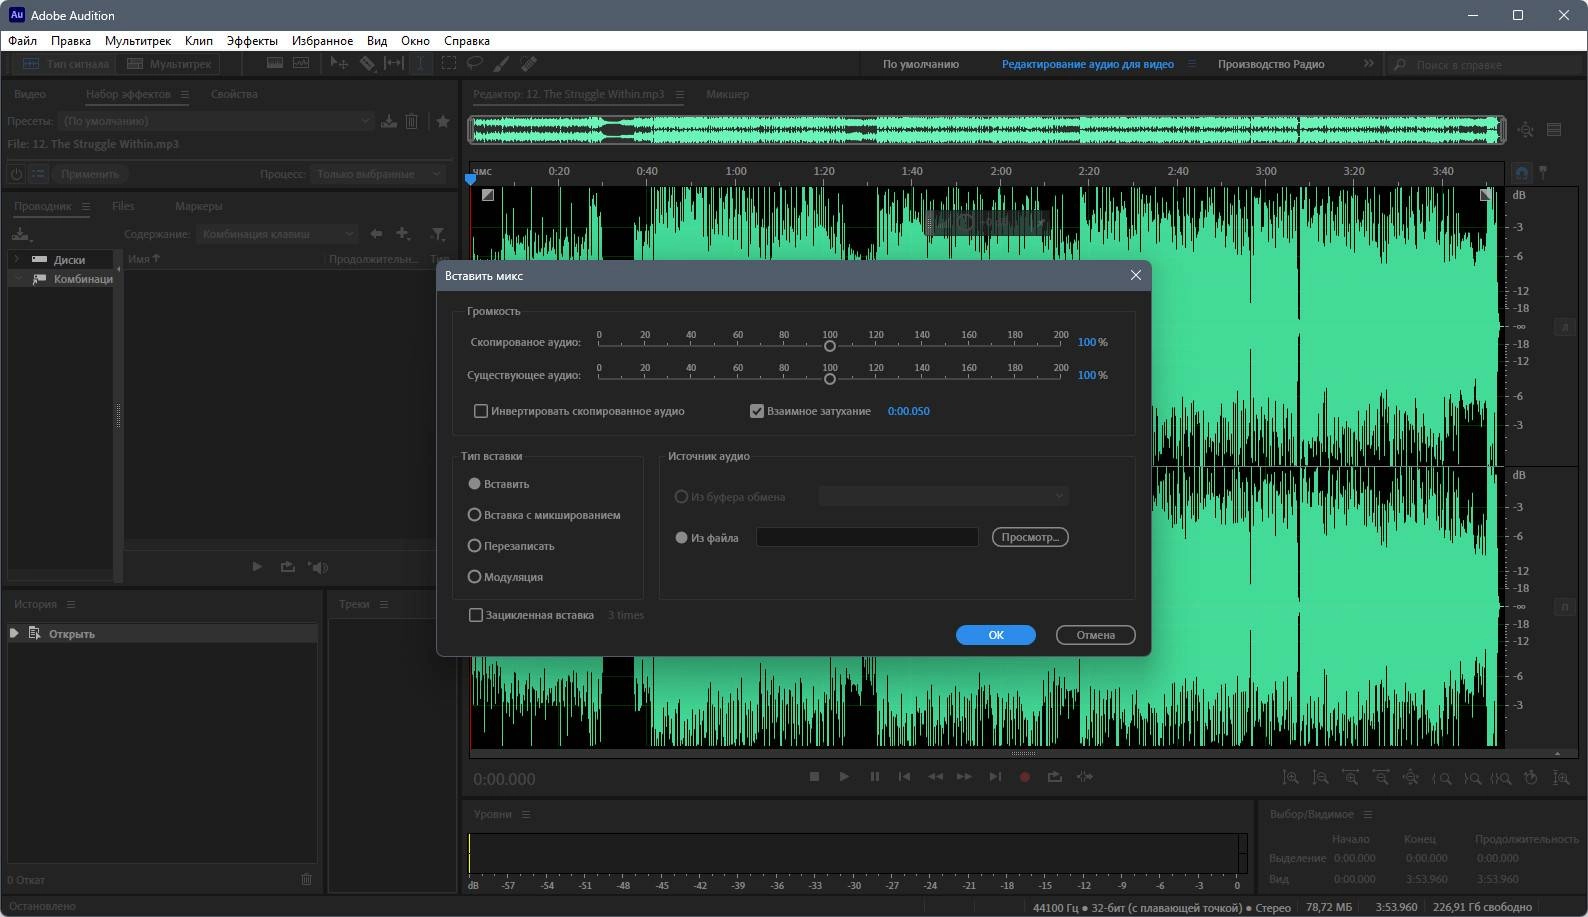Select Вставка с микшированием radio option

tap(475, 515)
